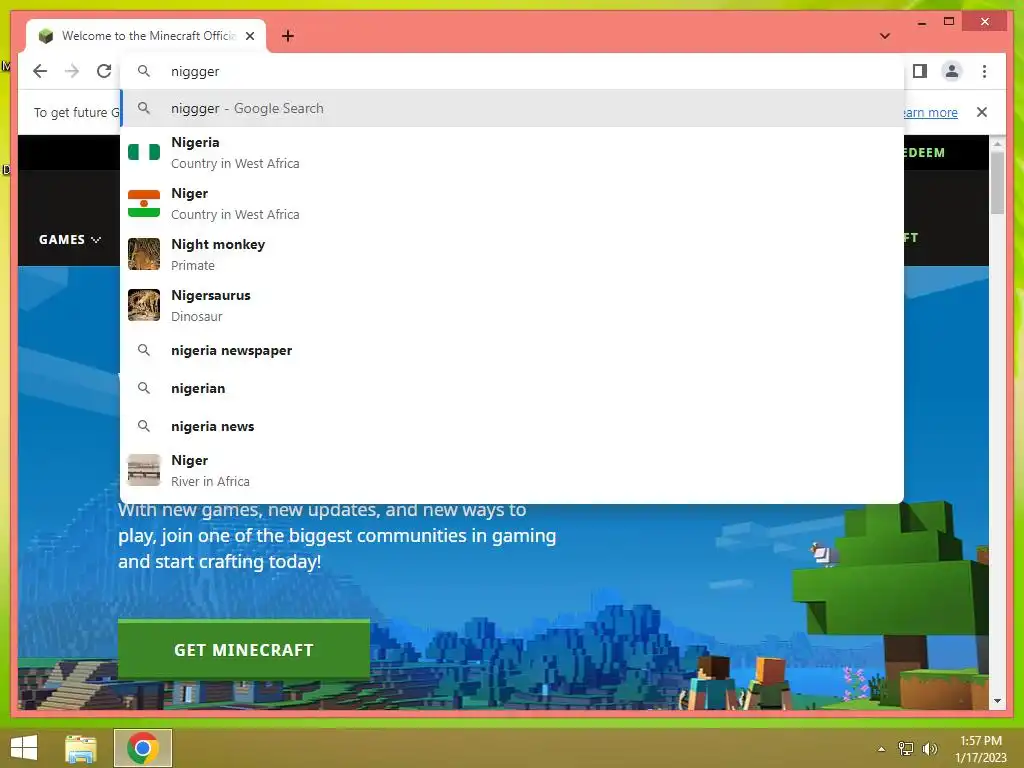This screenshot has height=768, width=1024.
Task: Select the top Google Search suggestion row
Action: pyautogui.click(x=512, y=108)
